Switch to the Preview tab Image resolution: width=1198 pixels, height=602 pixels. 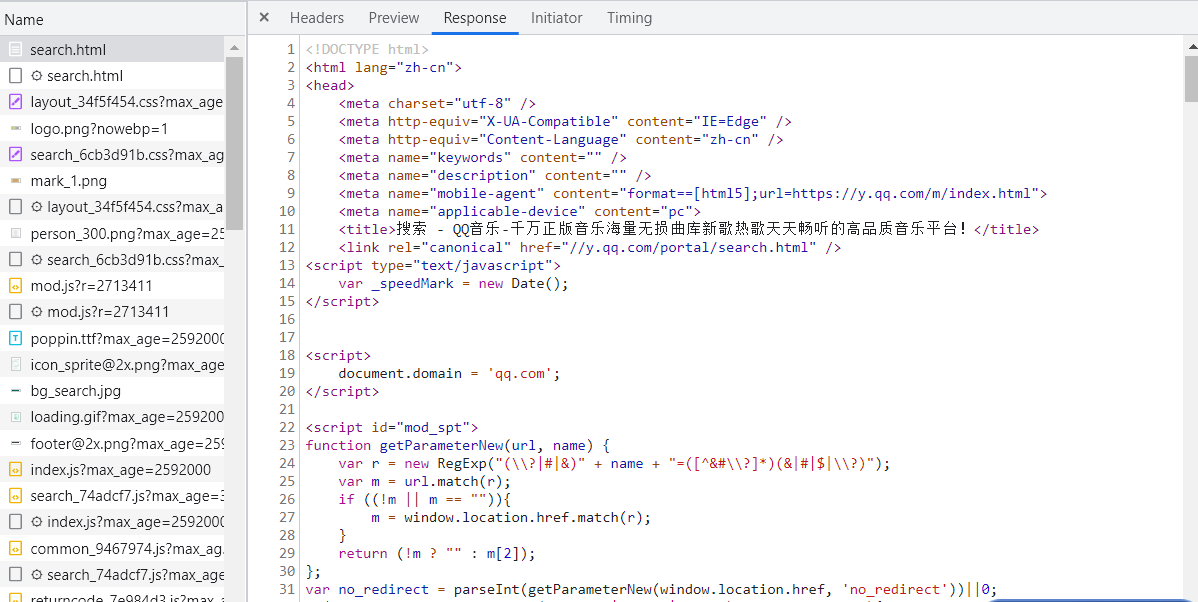393,18
